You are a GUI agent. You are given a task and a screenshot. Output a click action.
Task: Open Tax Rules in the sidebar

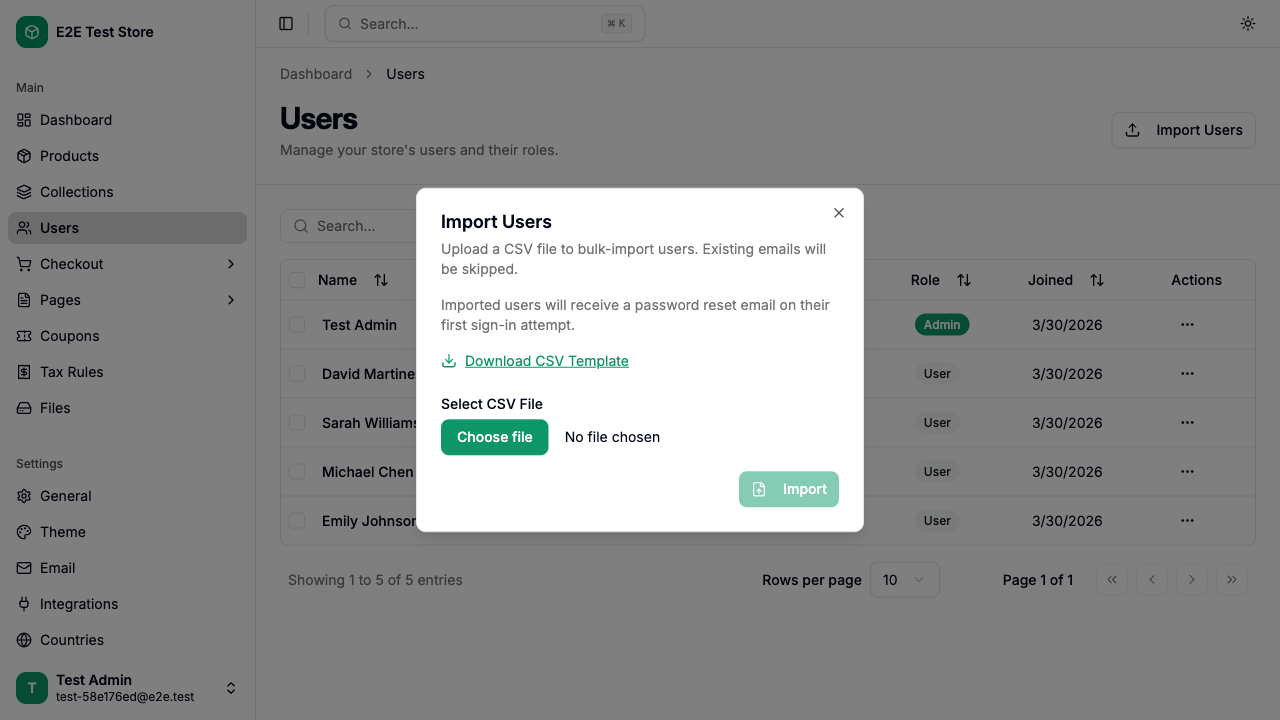pyautogui.click(x=127, y=372)
